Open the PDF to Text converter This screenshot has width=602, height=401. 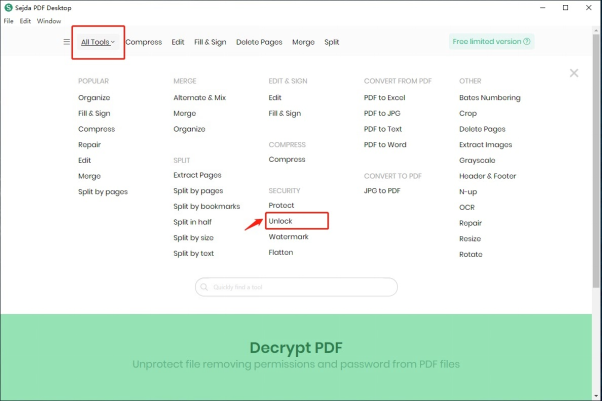[x=383, y=129]
